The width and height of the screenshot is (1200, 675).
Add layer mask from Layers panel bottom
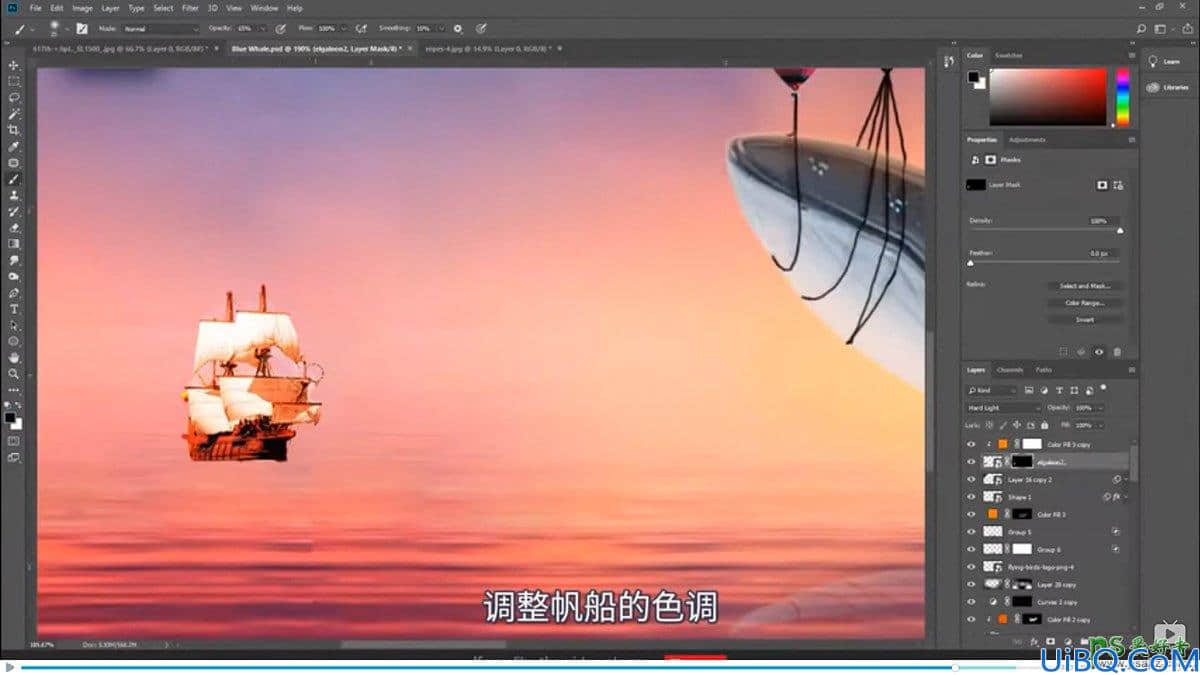1050,641
